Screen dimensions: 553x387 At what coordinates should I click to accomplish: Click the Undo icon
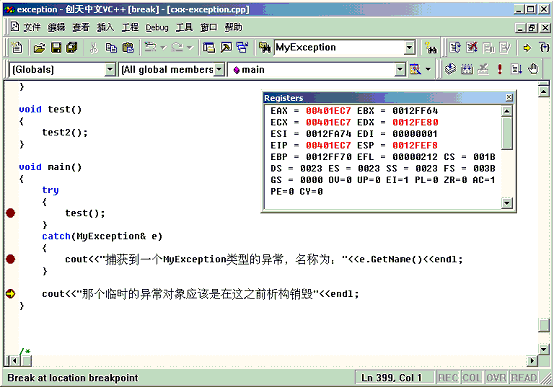pos(151,47)
